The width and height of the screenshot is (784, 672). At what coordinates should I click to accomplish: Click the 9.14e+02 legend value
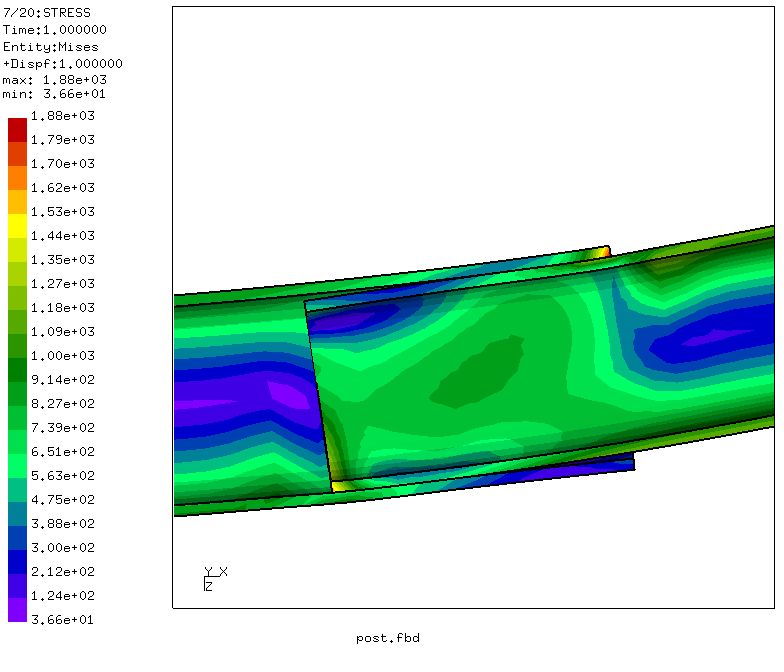point(62,380)
